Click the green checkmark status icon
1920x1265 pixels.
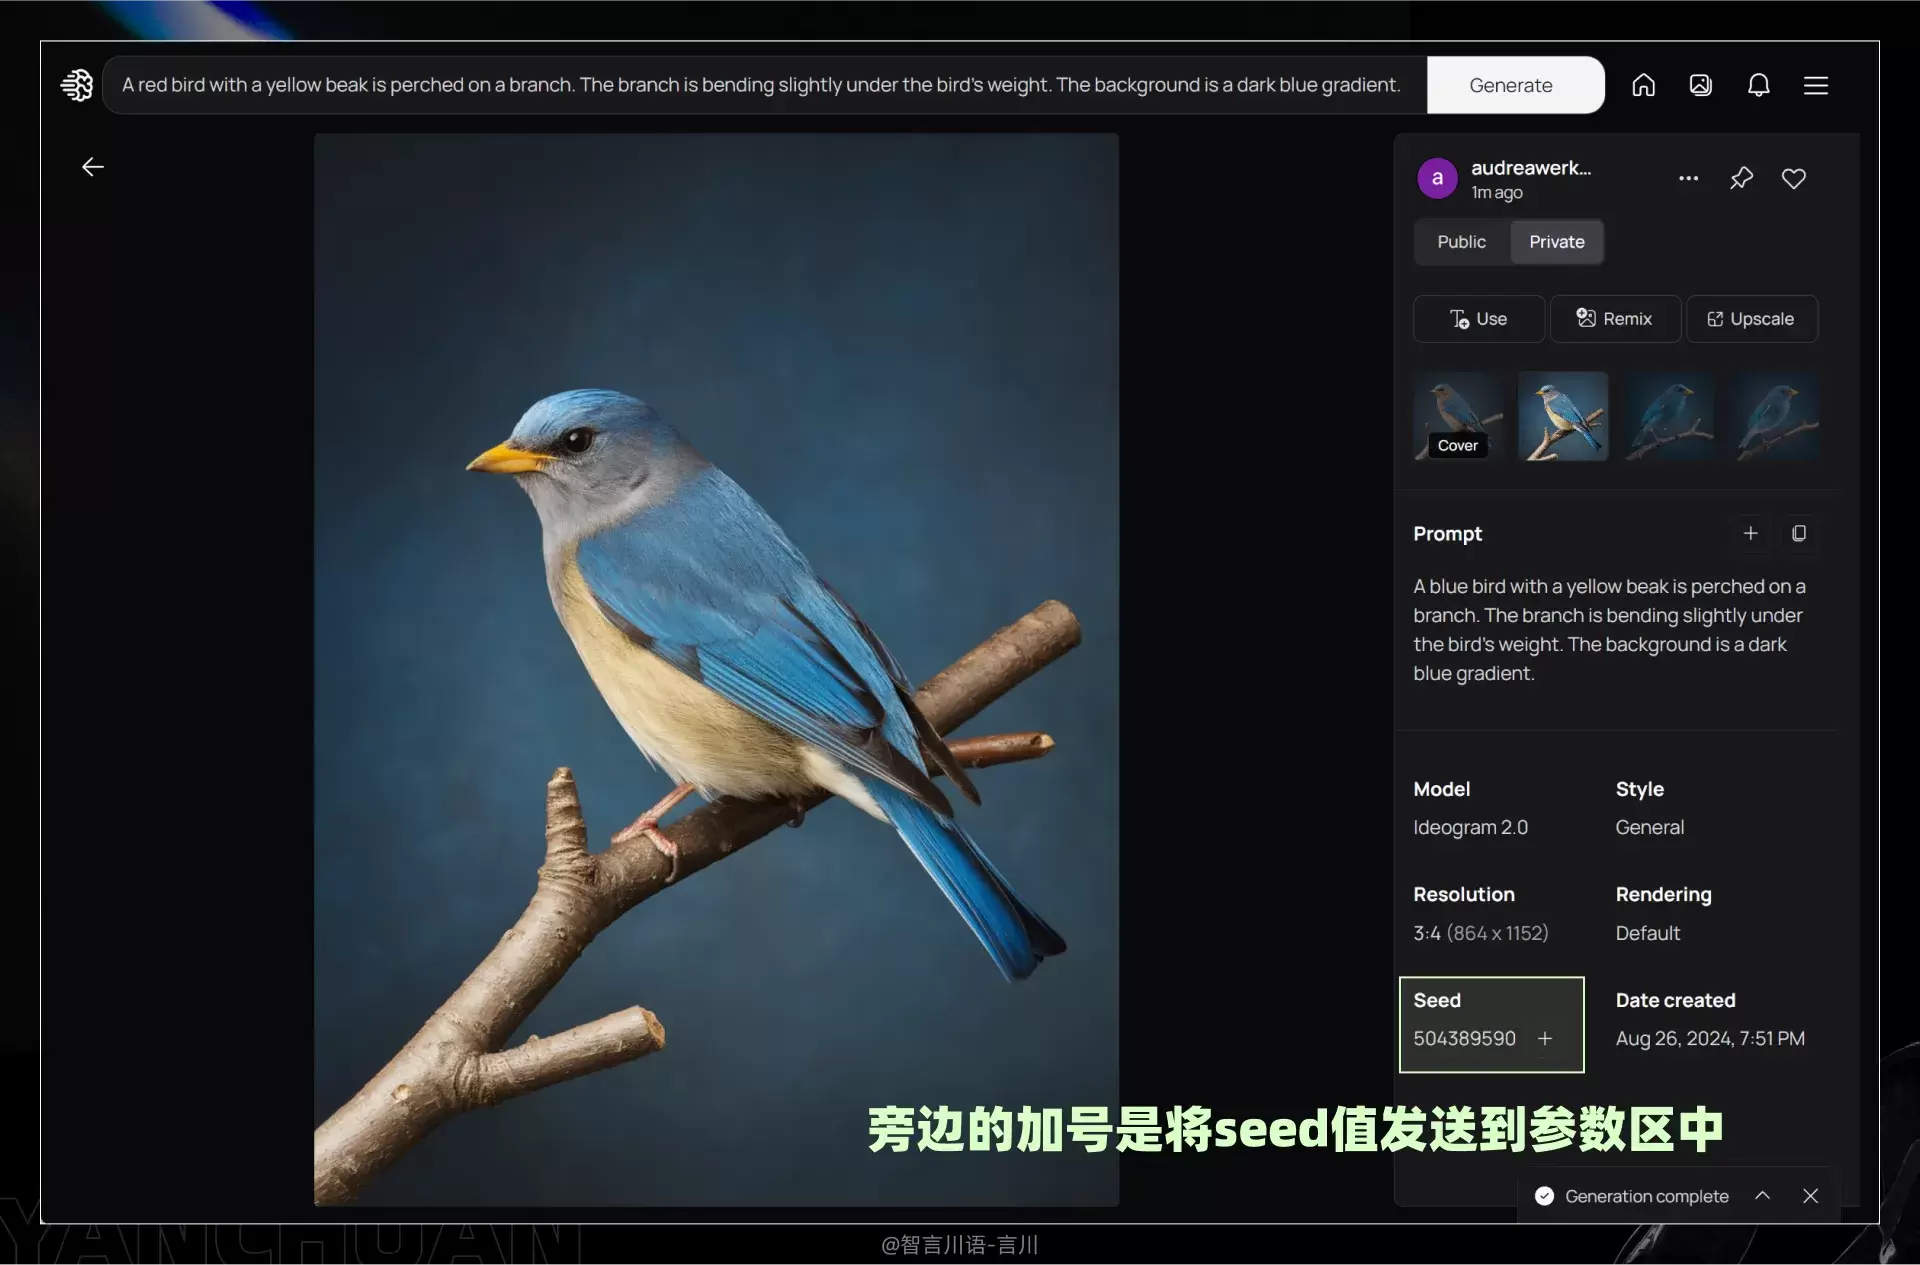point(1544,1196)
